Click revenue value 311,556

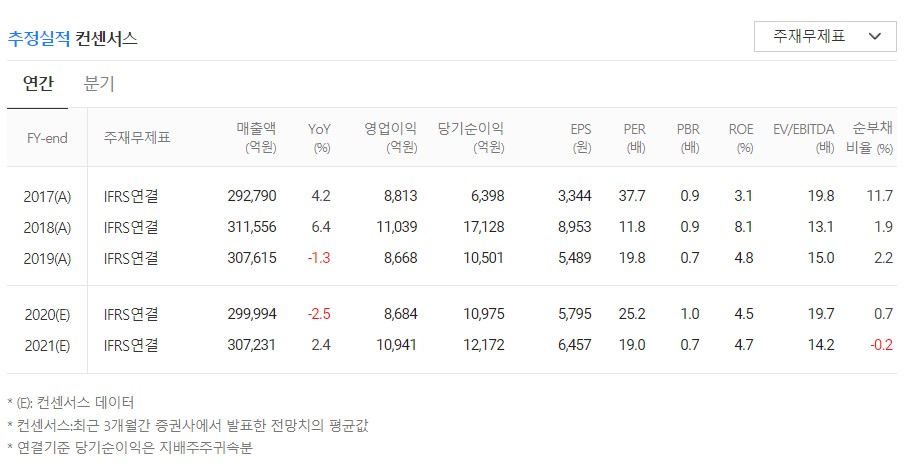click(x=252, y=227)
